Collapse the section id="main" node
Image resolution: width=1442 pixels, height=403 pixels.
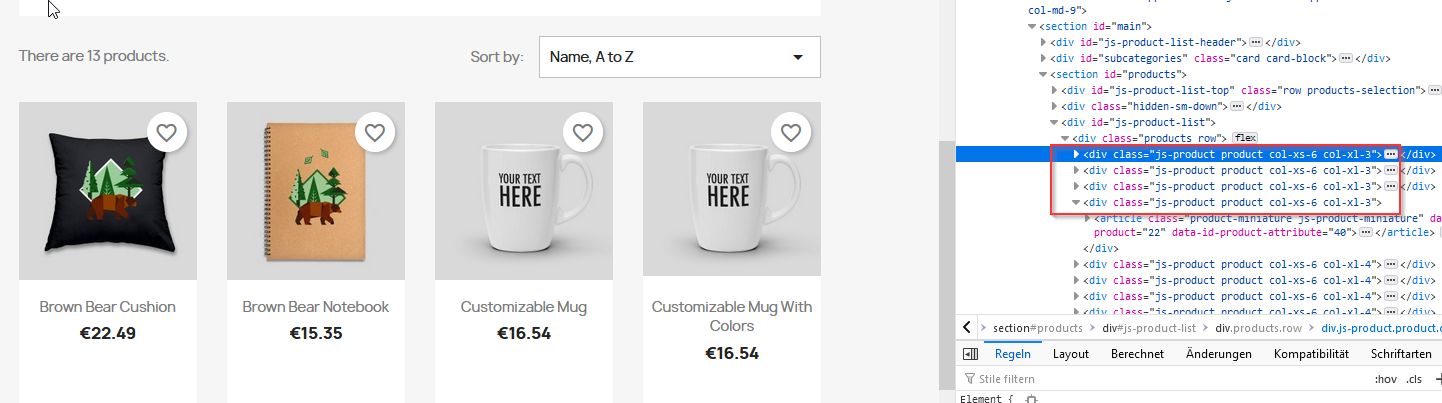1032,26
